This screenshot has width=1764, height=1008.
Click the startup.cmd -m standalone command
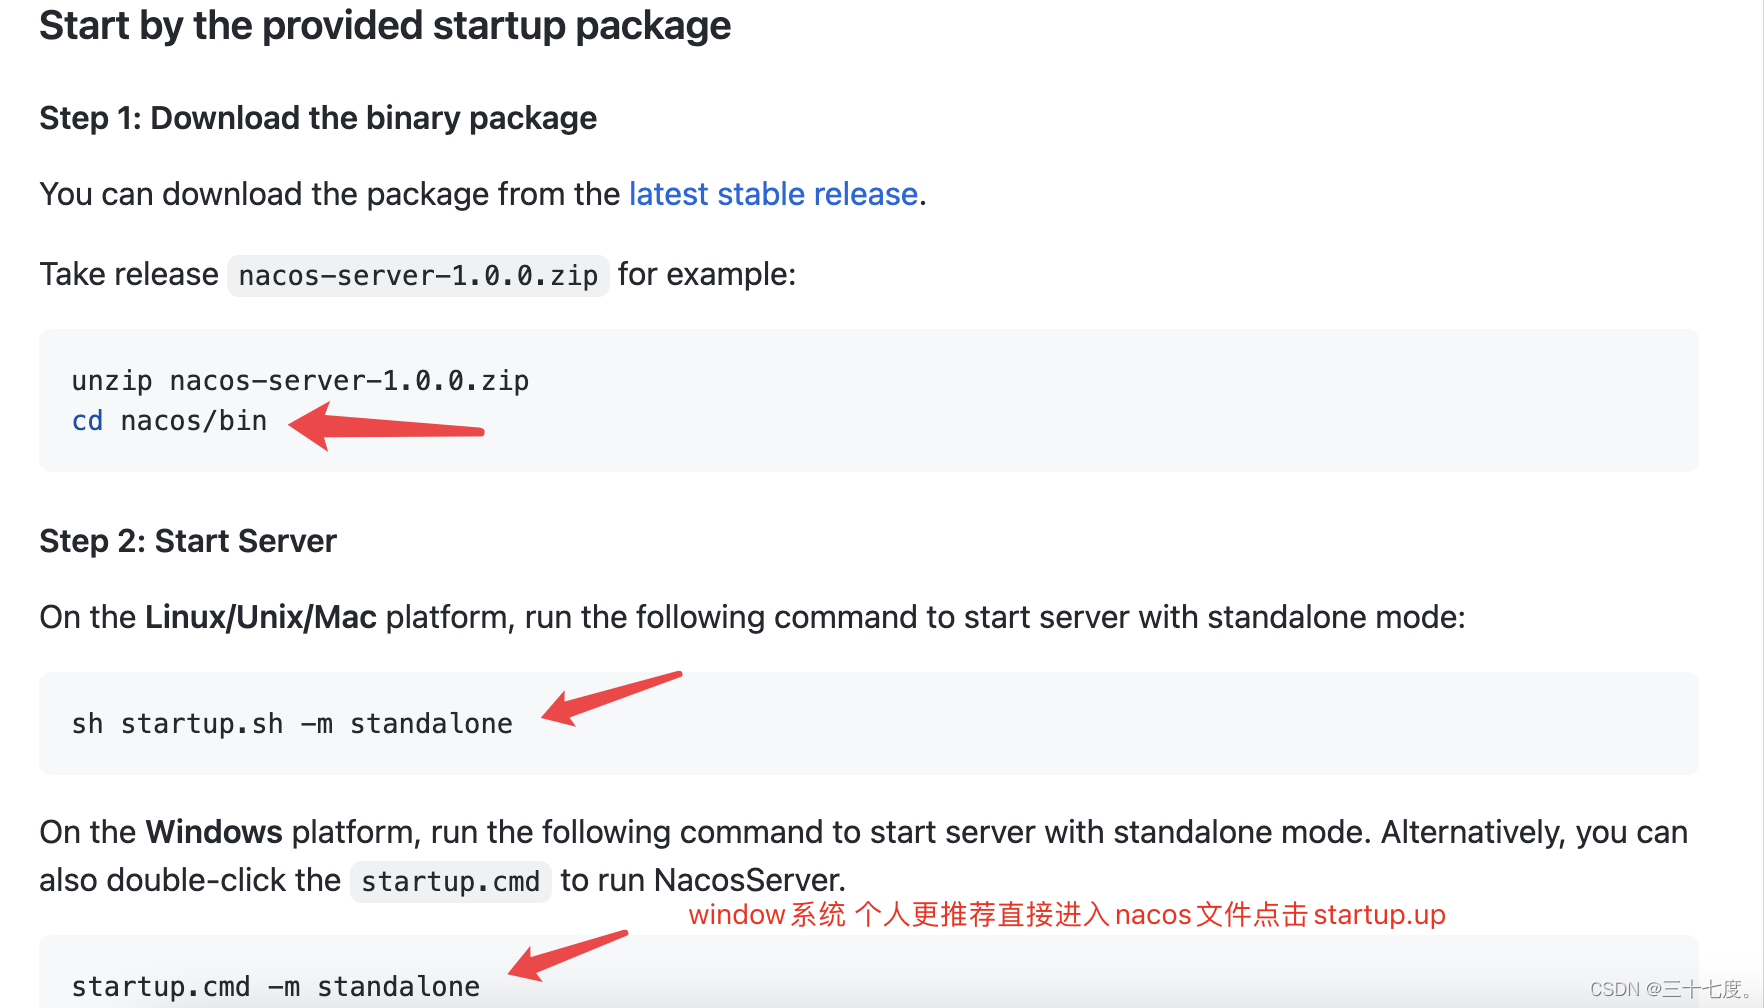[276, 987]
